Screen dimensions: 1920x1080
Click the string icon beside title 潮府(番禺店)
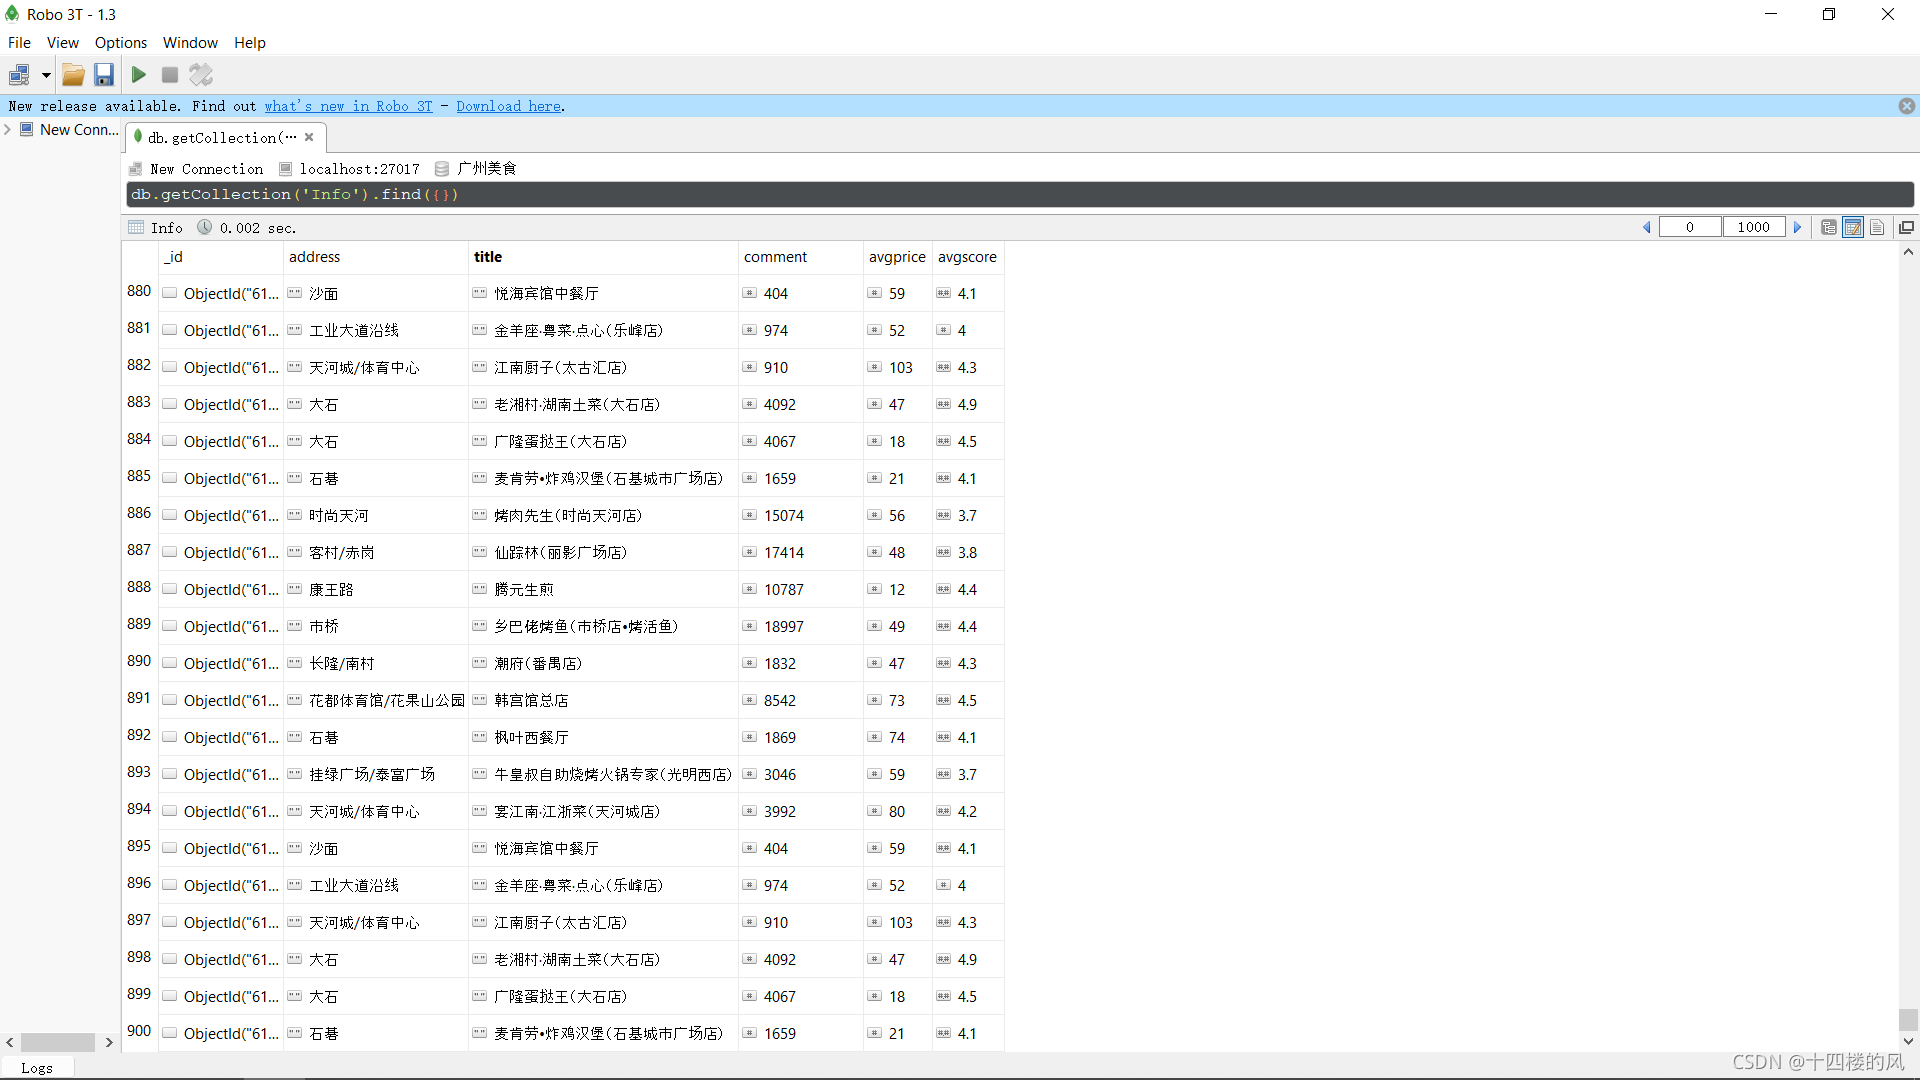point(479,663)
